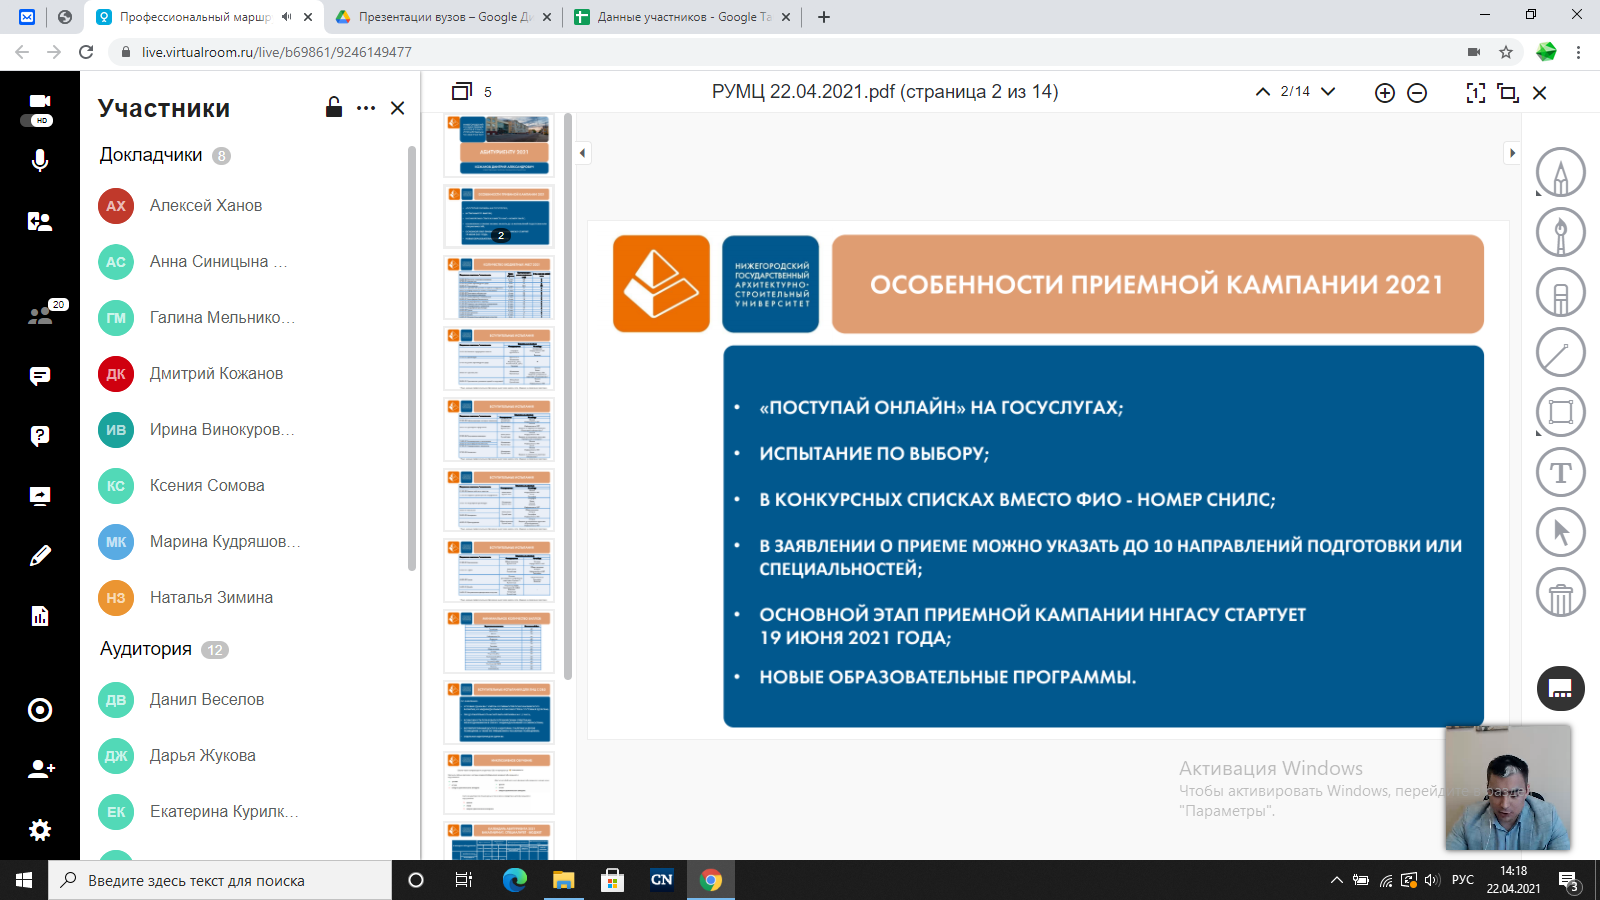
Task: Show hidden system tray icons
Action: click(1336, 880)
